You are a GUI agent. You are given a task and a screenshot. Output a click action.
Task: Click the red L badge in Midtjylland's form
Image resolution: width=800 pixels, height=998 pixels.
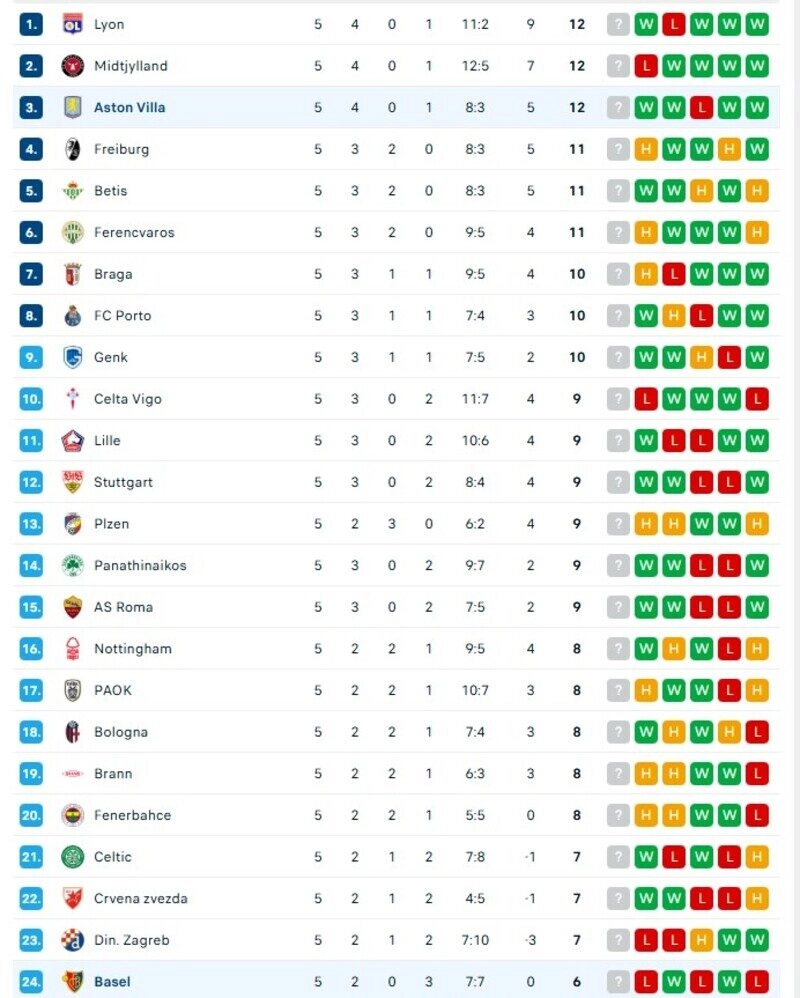[647, 66]
